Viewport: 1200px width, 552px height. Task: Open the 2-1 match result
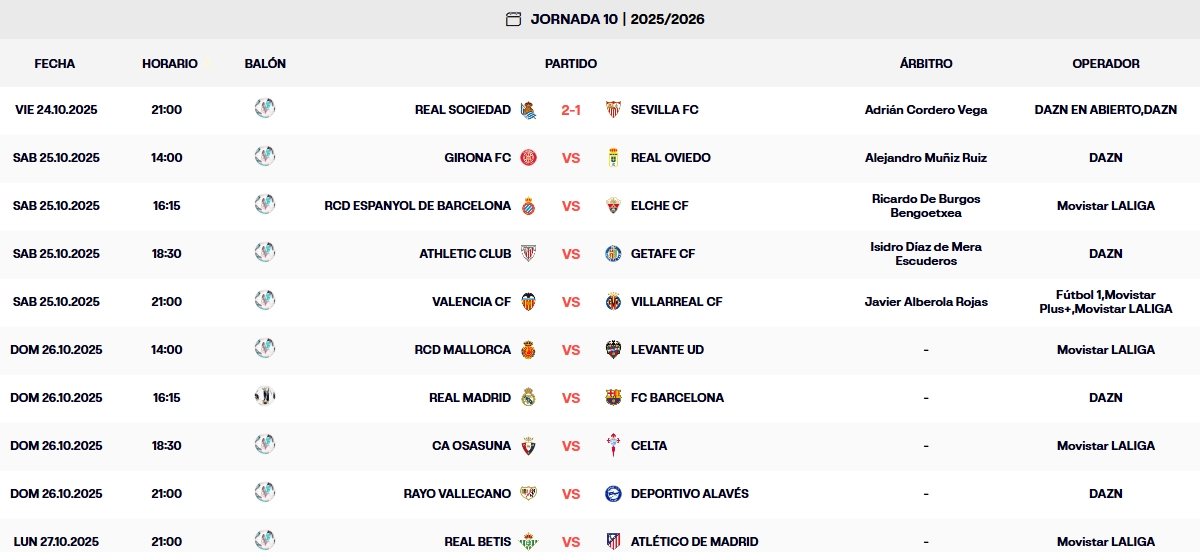pyautogui.click(x=571, y=110)
